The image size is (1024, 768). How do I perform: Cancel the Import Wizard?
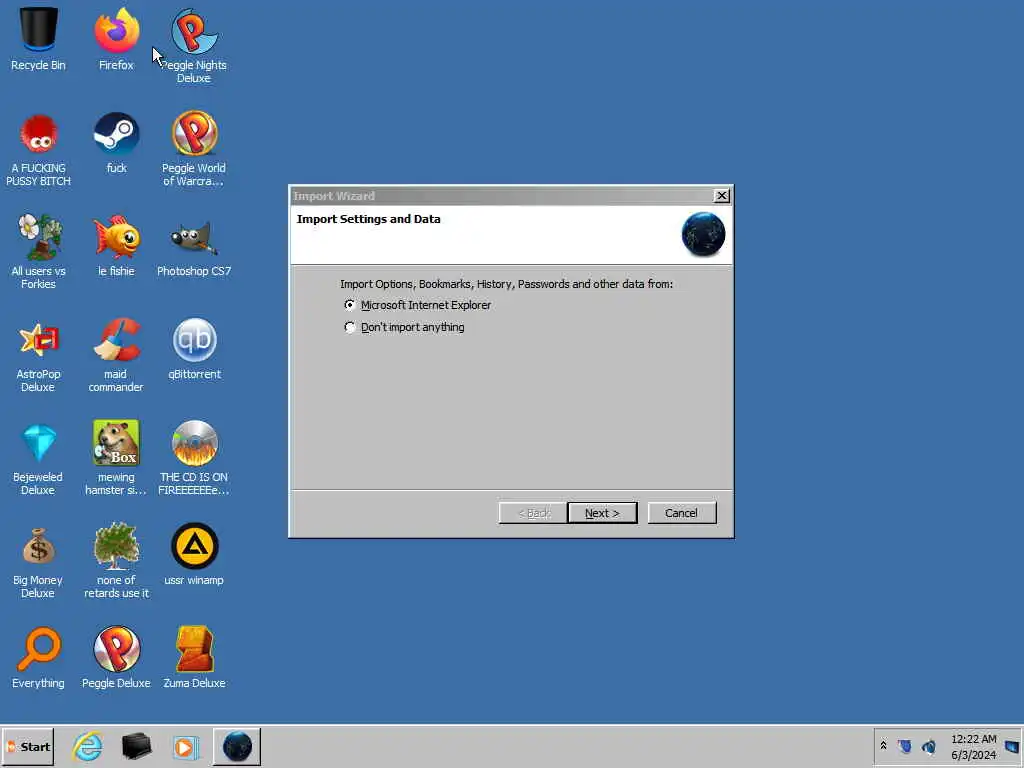(682, 513)
